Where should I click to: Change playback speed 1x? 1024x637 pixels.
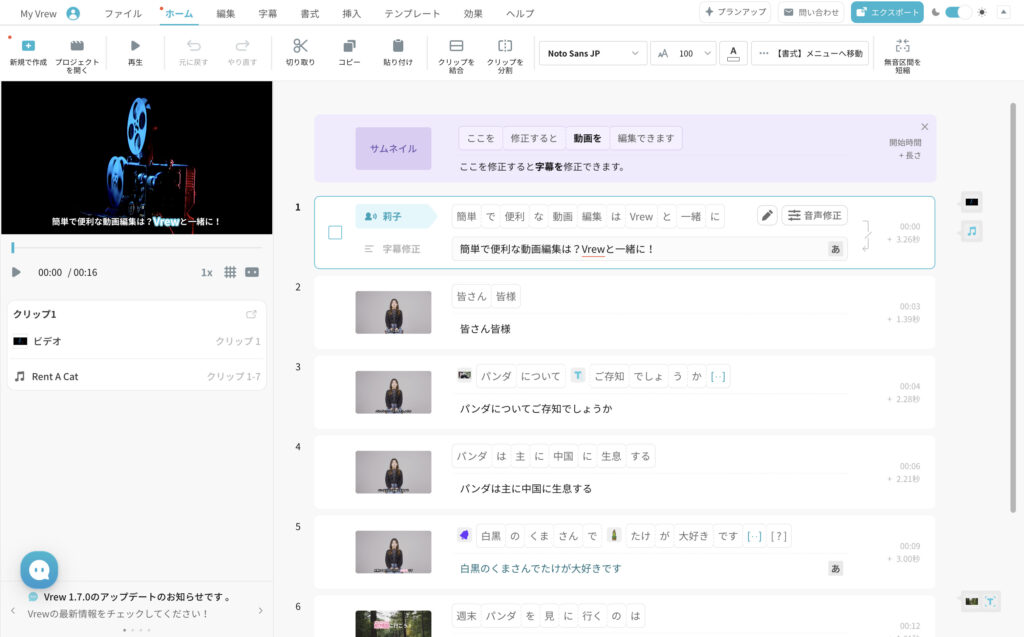point(206,272)
